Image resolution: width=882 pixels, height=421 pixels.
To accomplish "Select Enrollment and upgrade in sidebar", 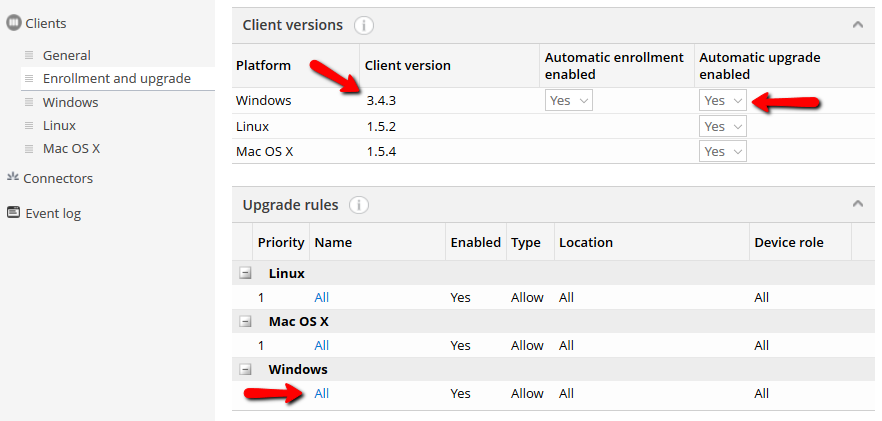I will [116, 78].
